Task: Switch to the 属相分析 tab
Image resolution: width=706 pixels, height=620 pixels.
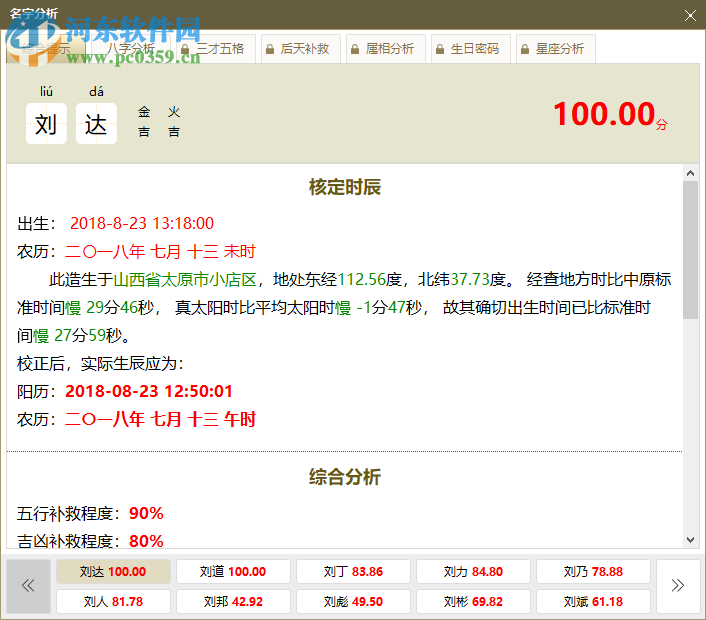Action: click(x=386, y=49)
